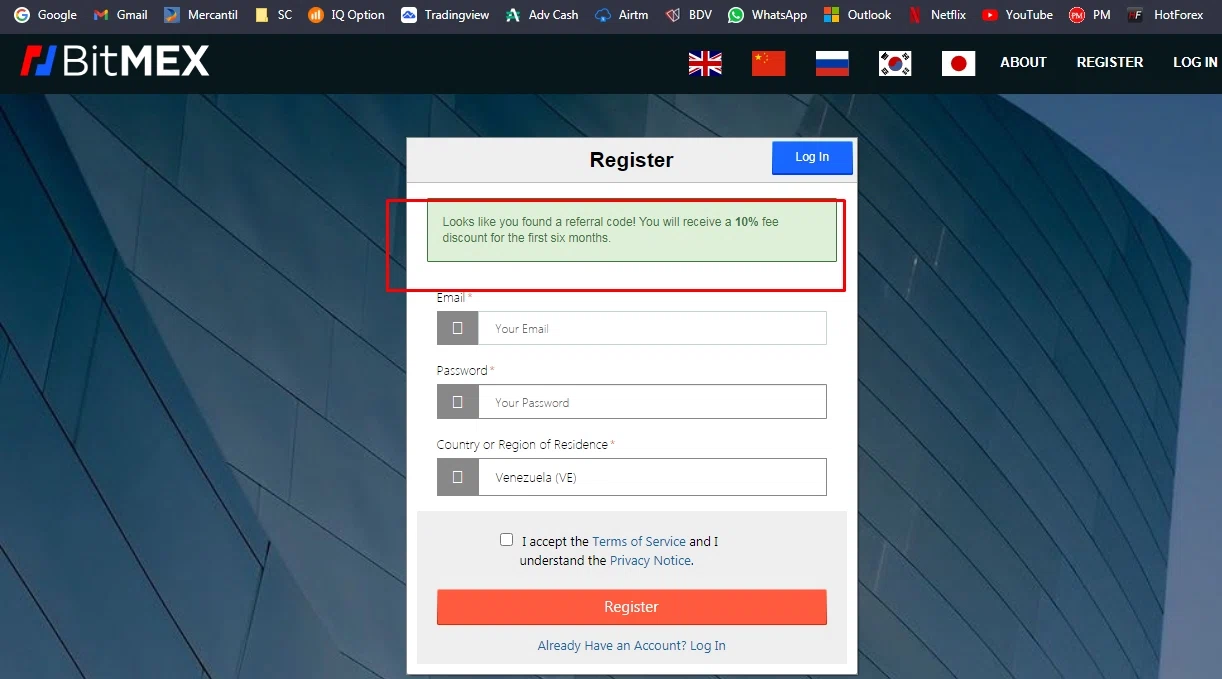
Task: Click the icon beside Email field
Action: pyautogui.click(x=457, y=328)
